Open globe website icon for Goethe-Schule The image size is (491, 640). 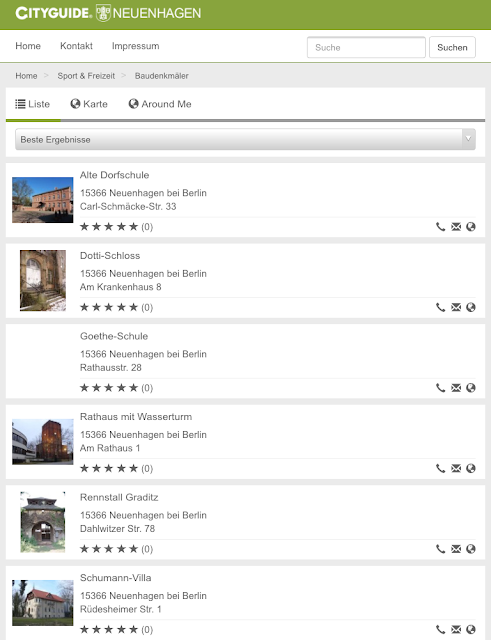pos(471,388)
